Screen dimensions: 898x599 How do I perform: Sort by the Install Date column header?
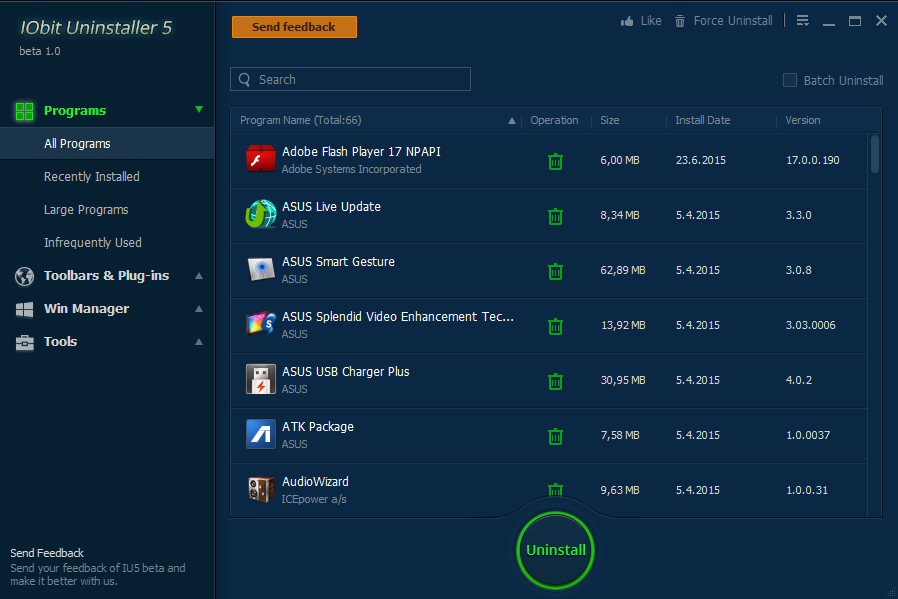pos(702,120)
